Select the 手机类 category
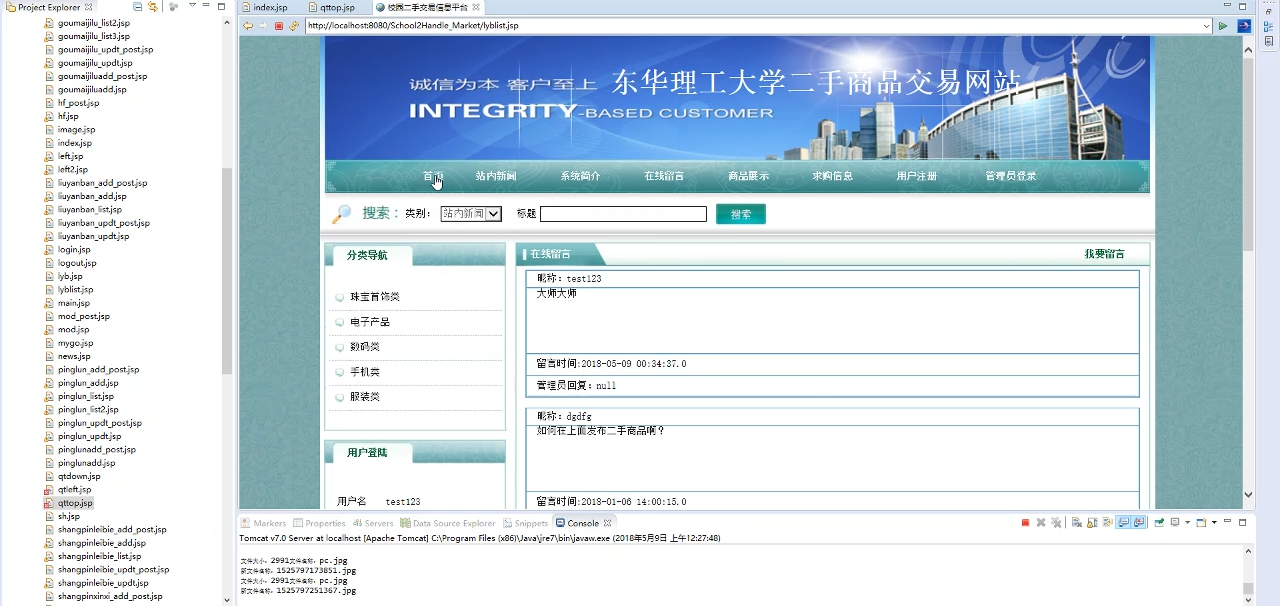The width and height of the screenshot is (1280, 606). click(365, 372)
